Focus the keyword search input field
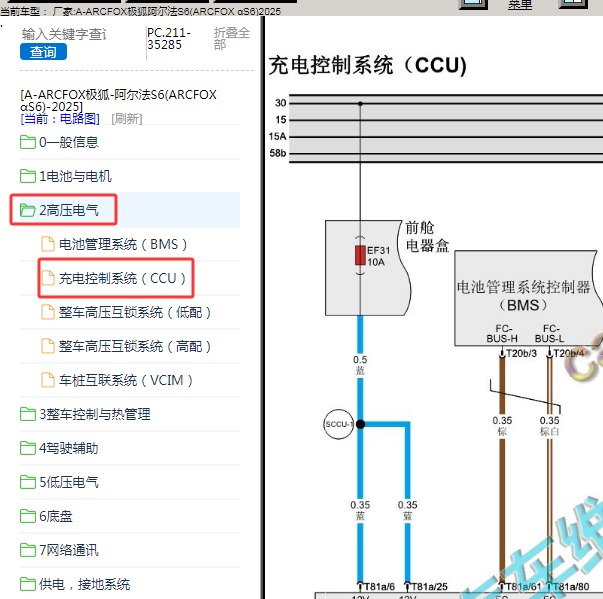The image size is (603, 599). click(64, 34)
